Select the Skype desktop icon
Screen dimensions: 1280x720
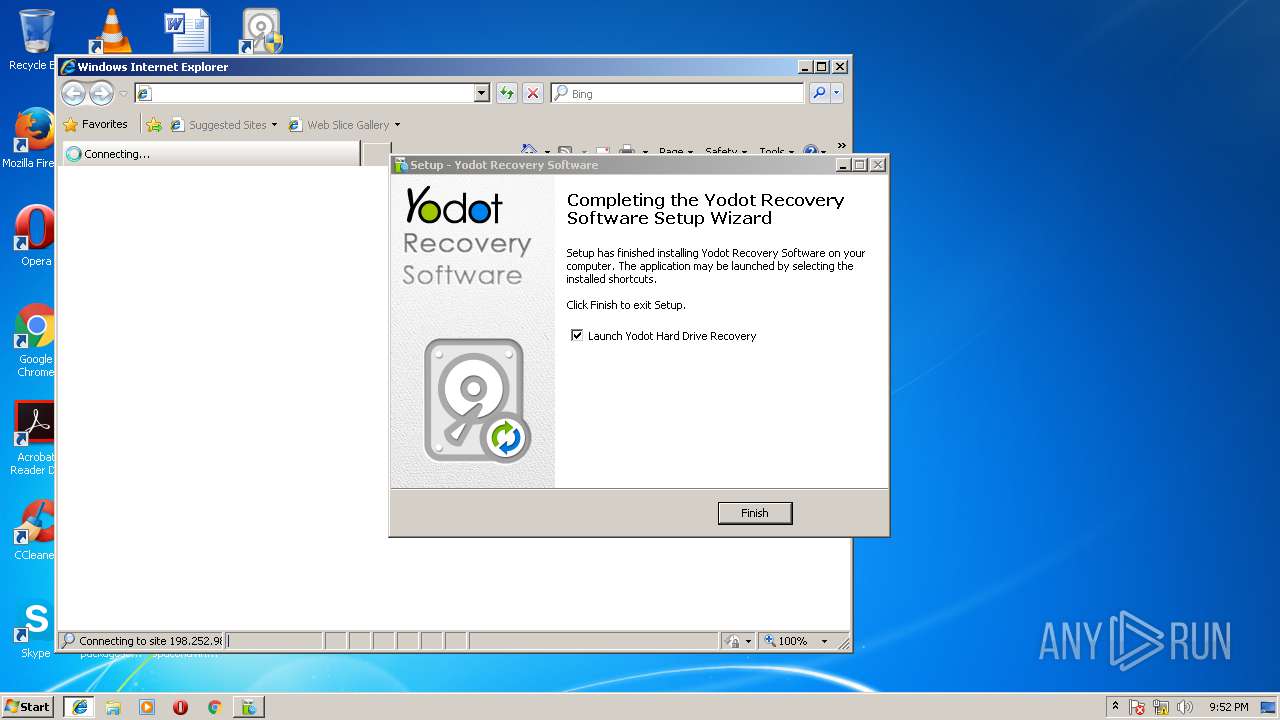[x=35, y=629]
